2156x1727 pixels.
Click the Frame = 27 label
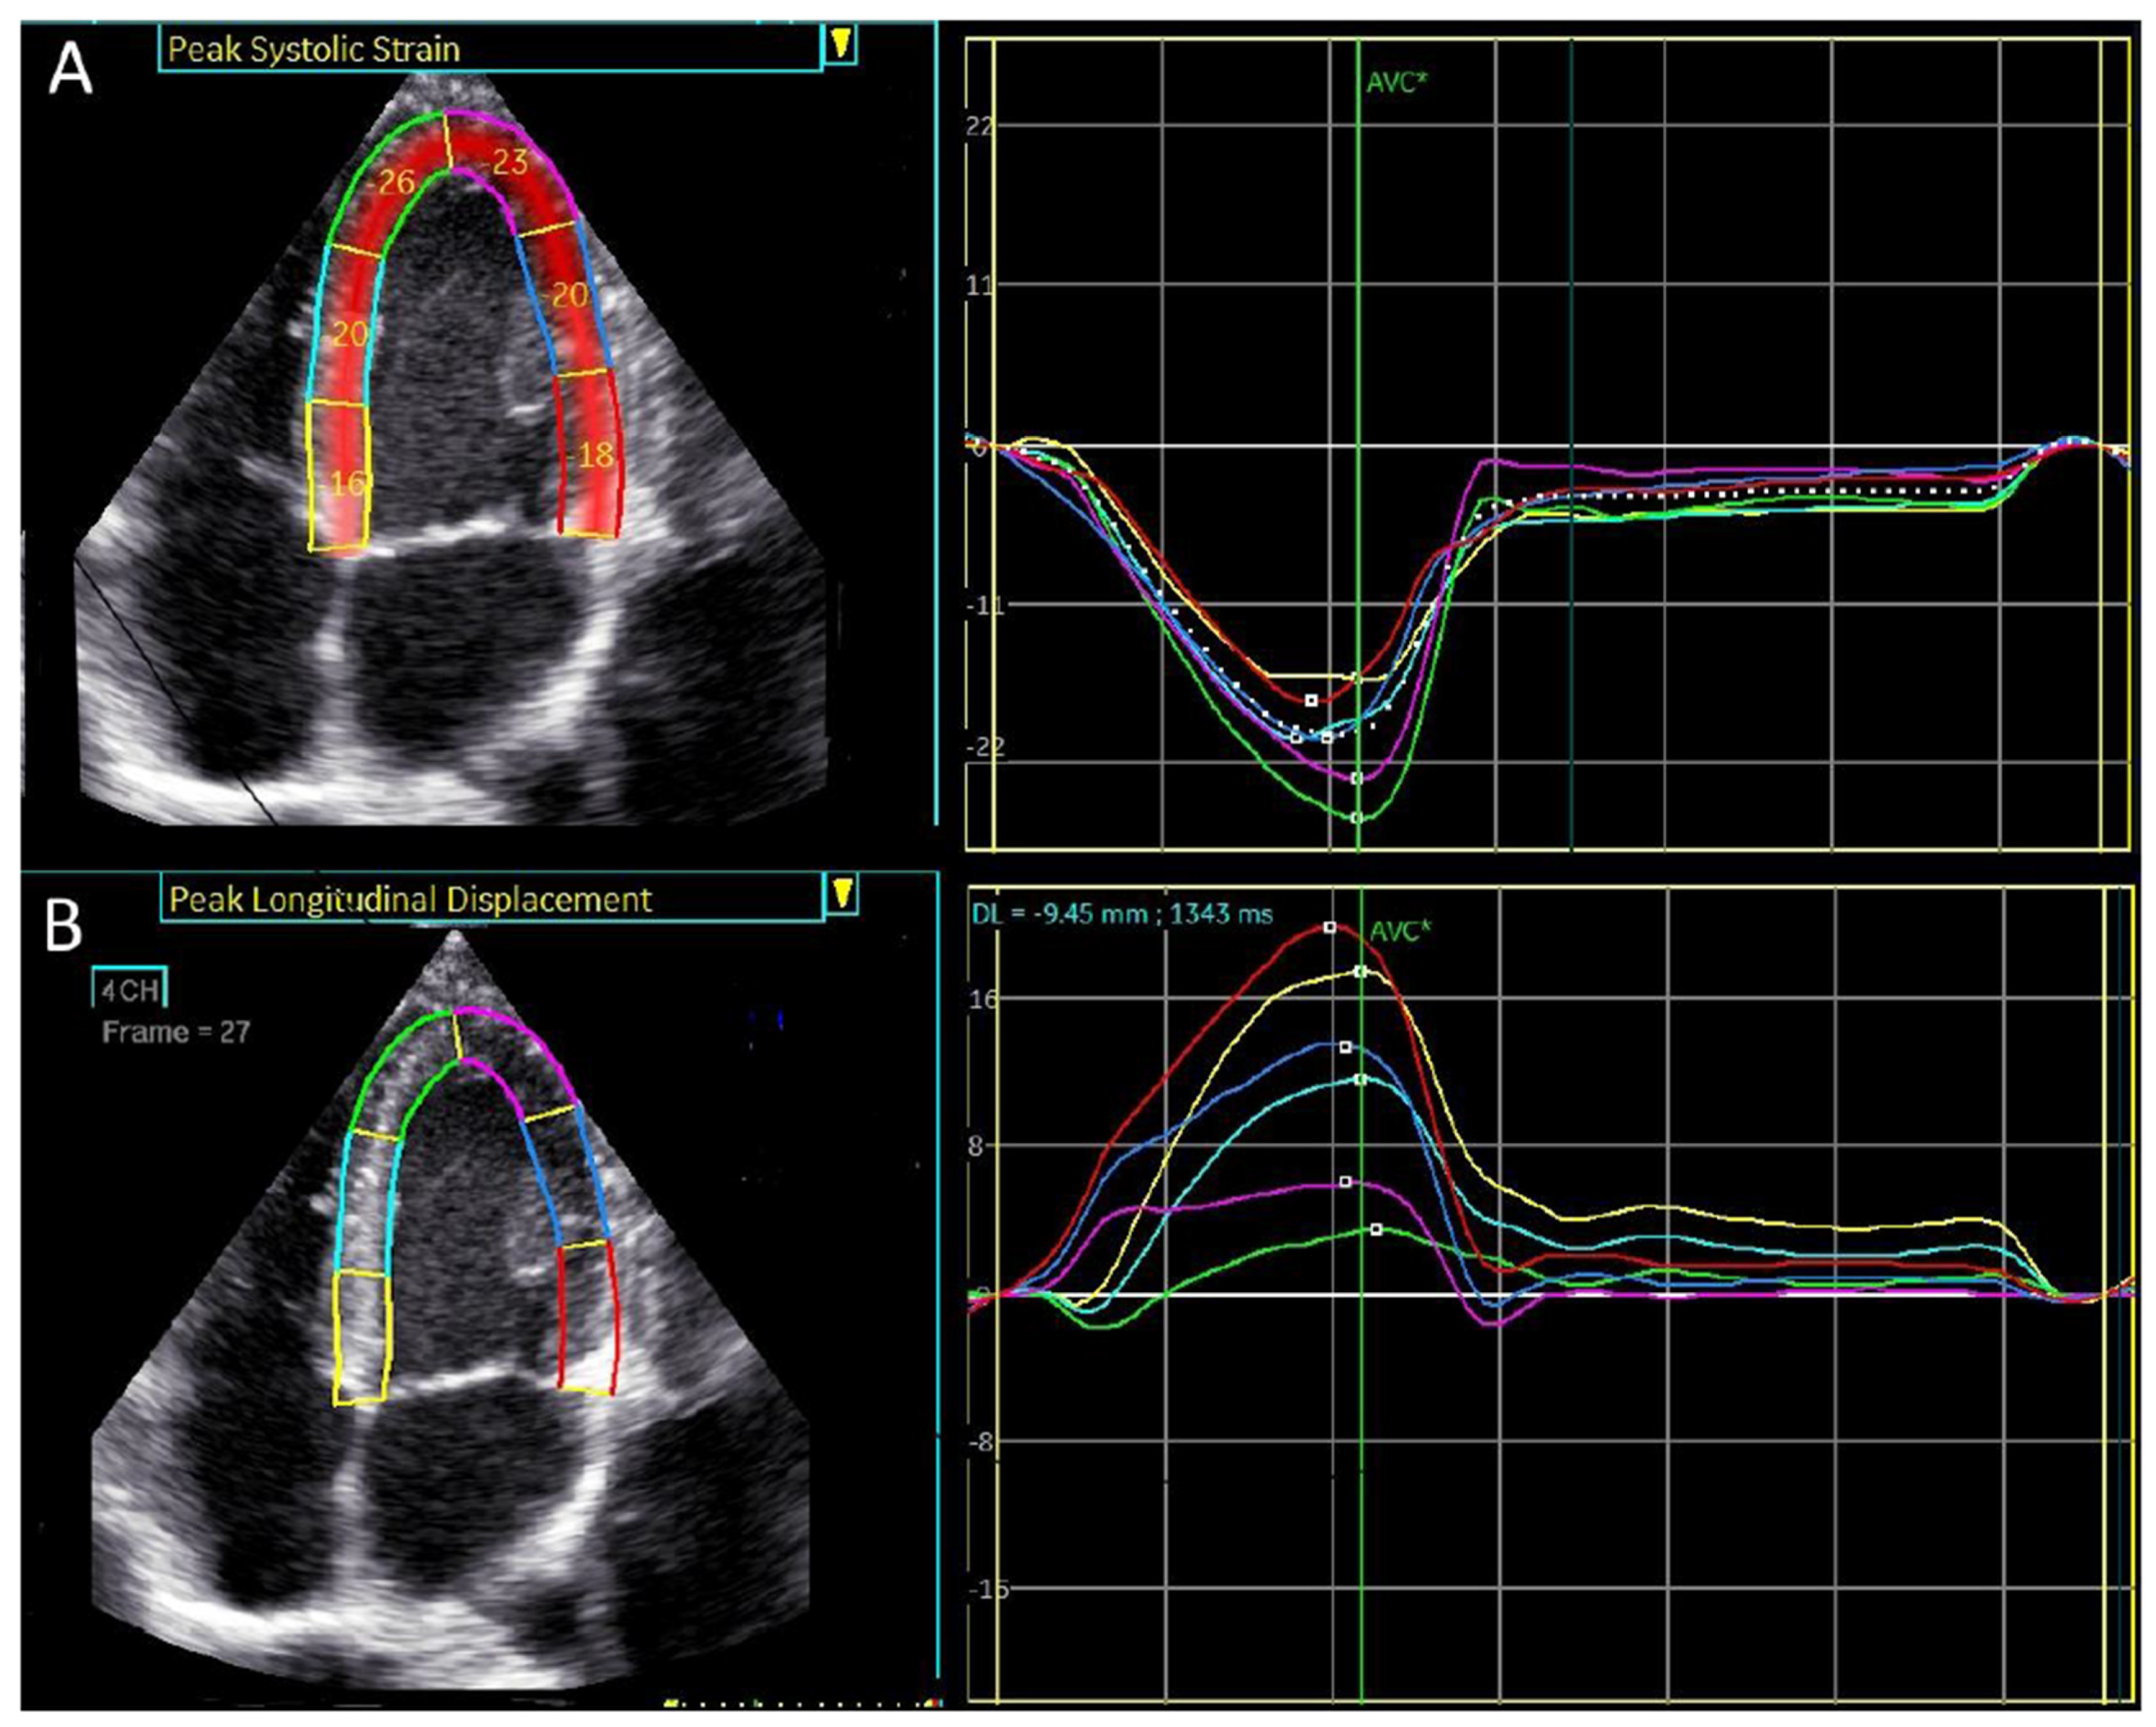click(x=176, y=1032)
